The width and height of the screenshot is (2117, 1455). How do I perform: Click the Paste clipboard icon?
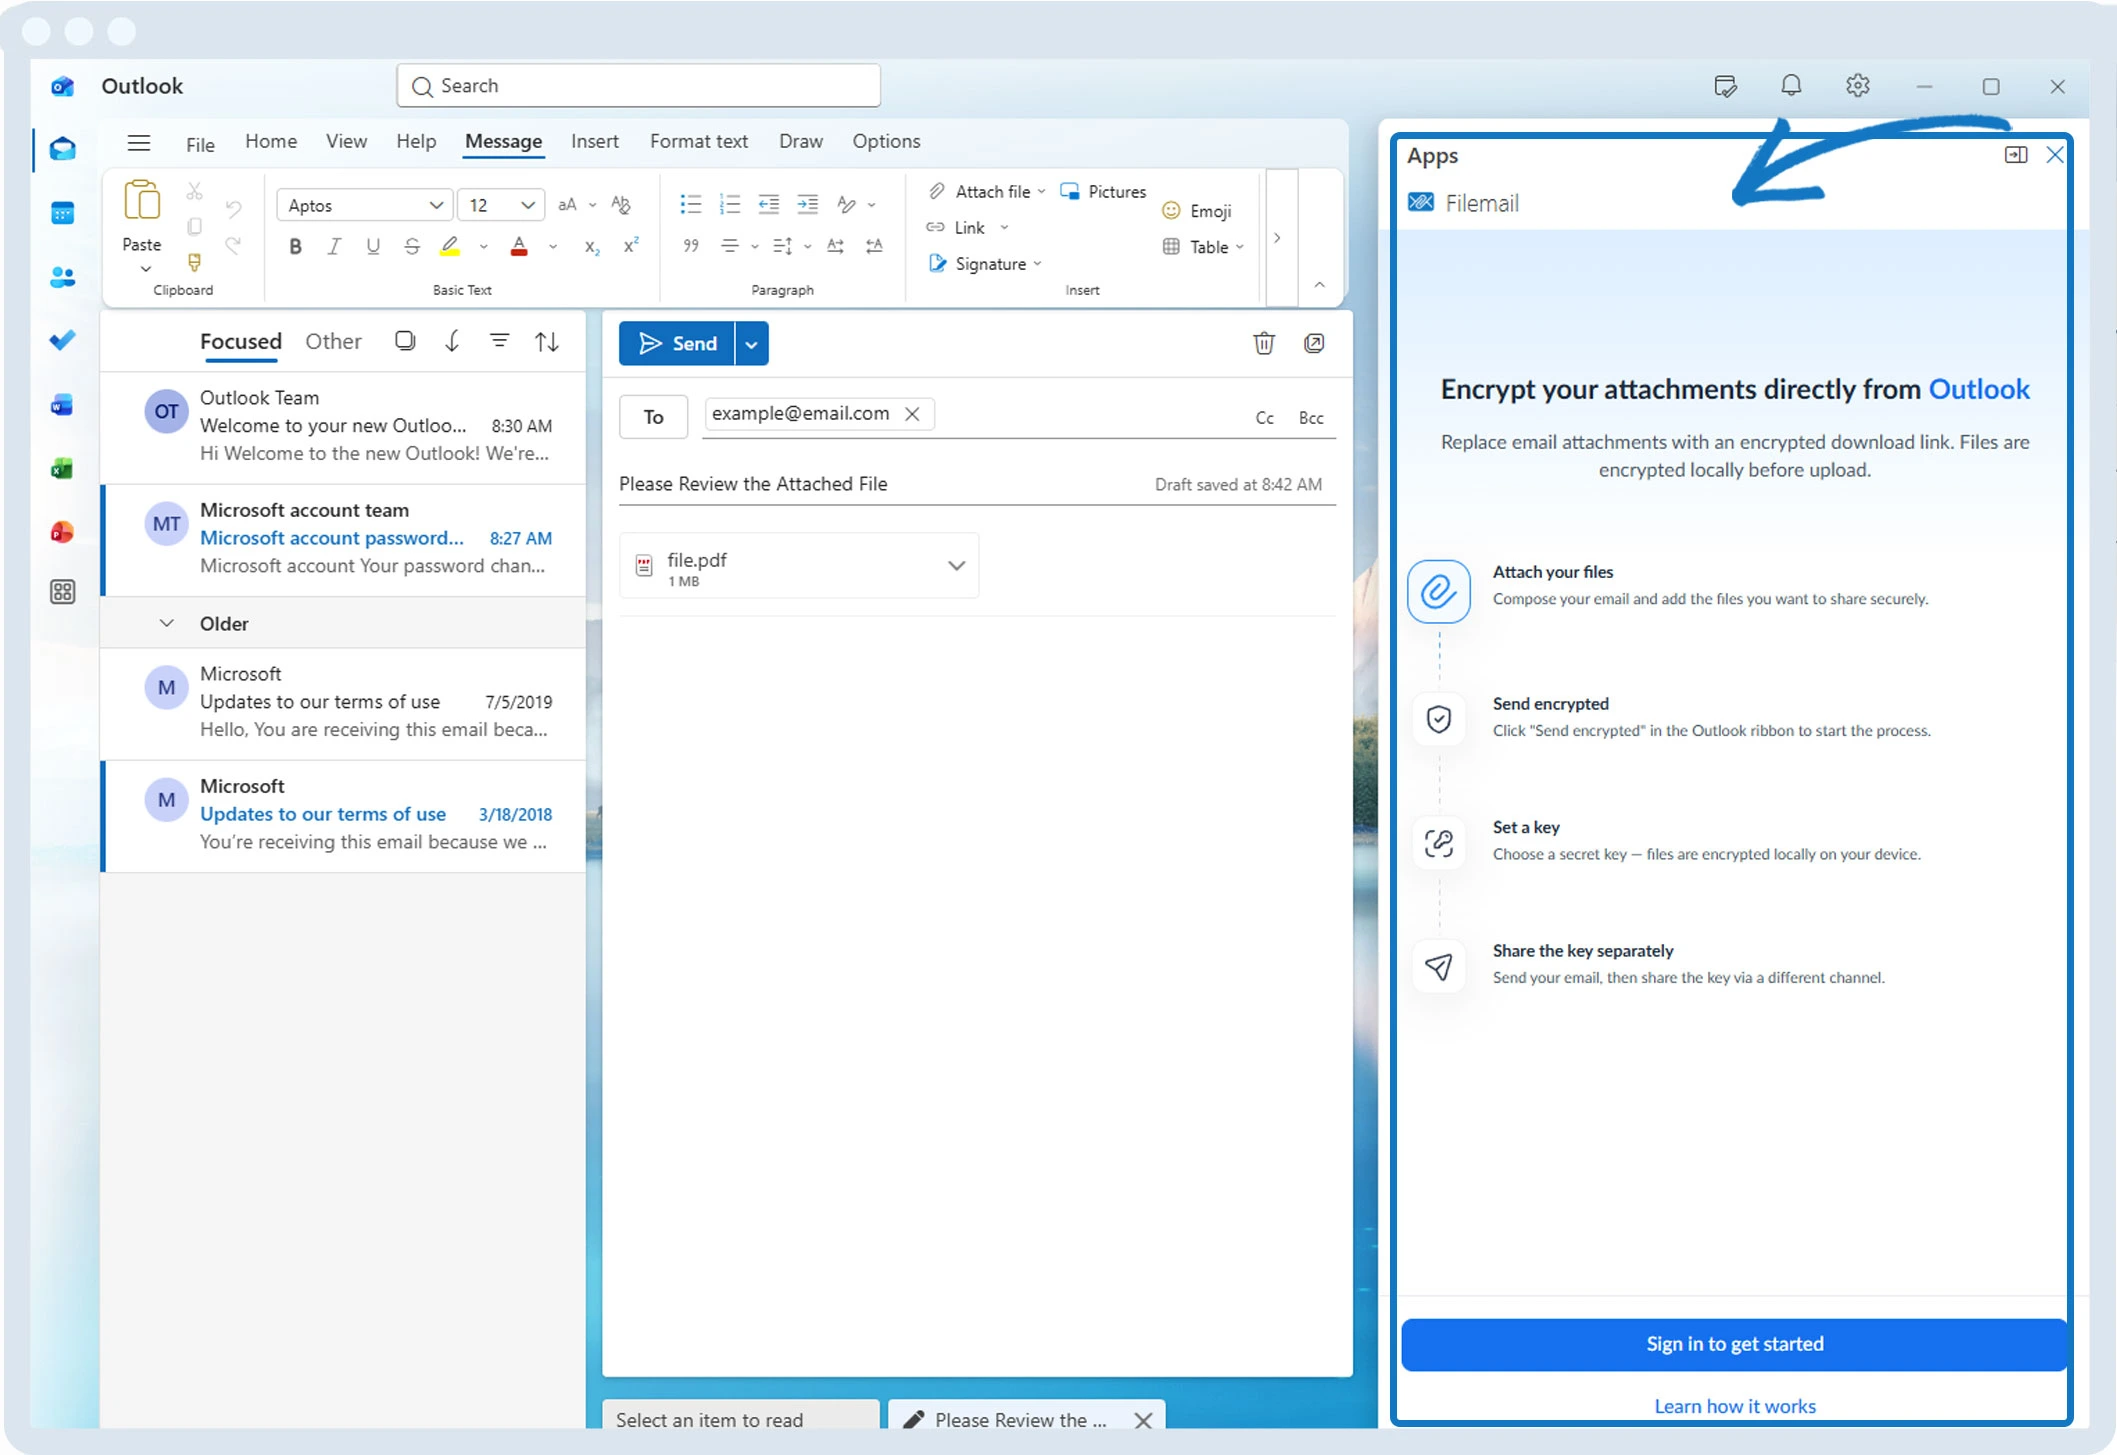[142, 202]
